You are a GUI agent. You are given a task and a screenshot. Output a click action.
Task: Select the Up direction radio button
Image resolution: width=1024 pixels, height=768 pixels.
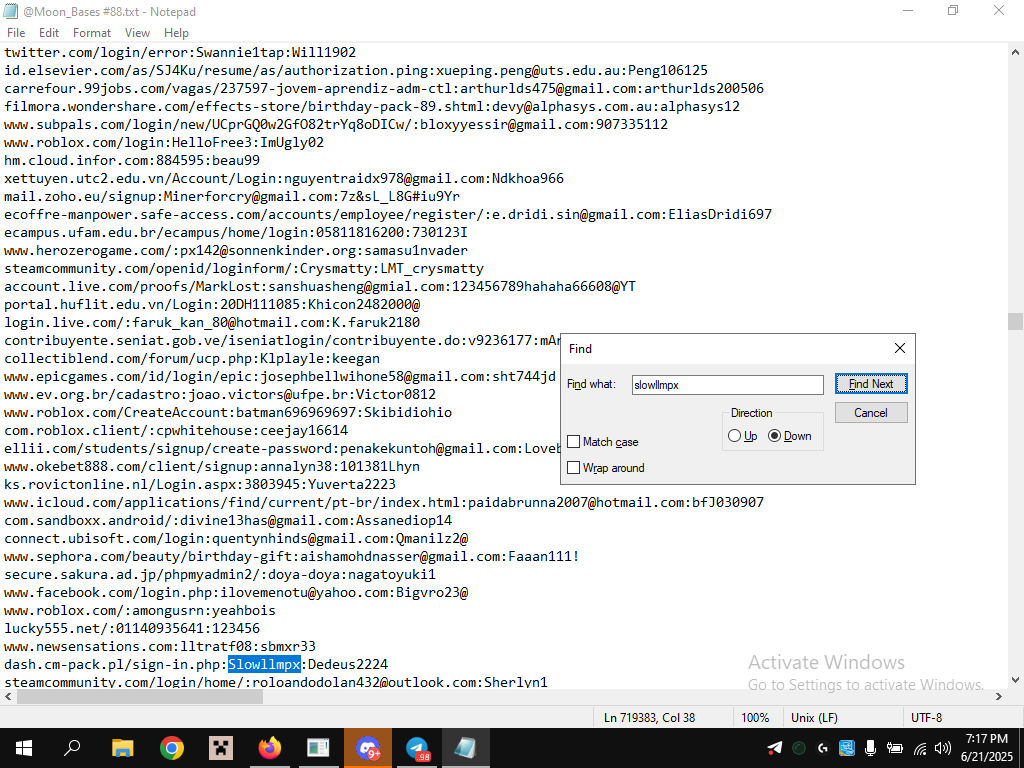pos(734,436)
